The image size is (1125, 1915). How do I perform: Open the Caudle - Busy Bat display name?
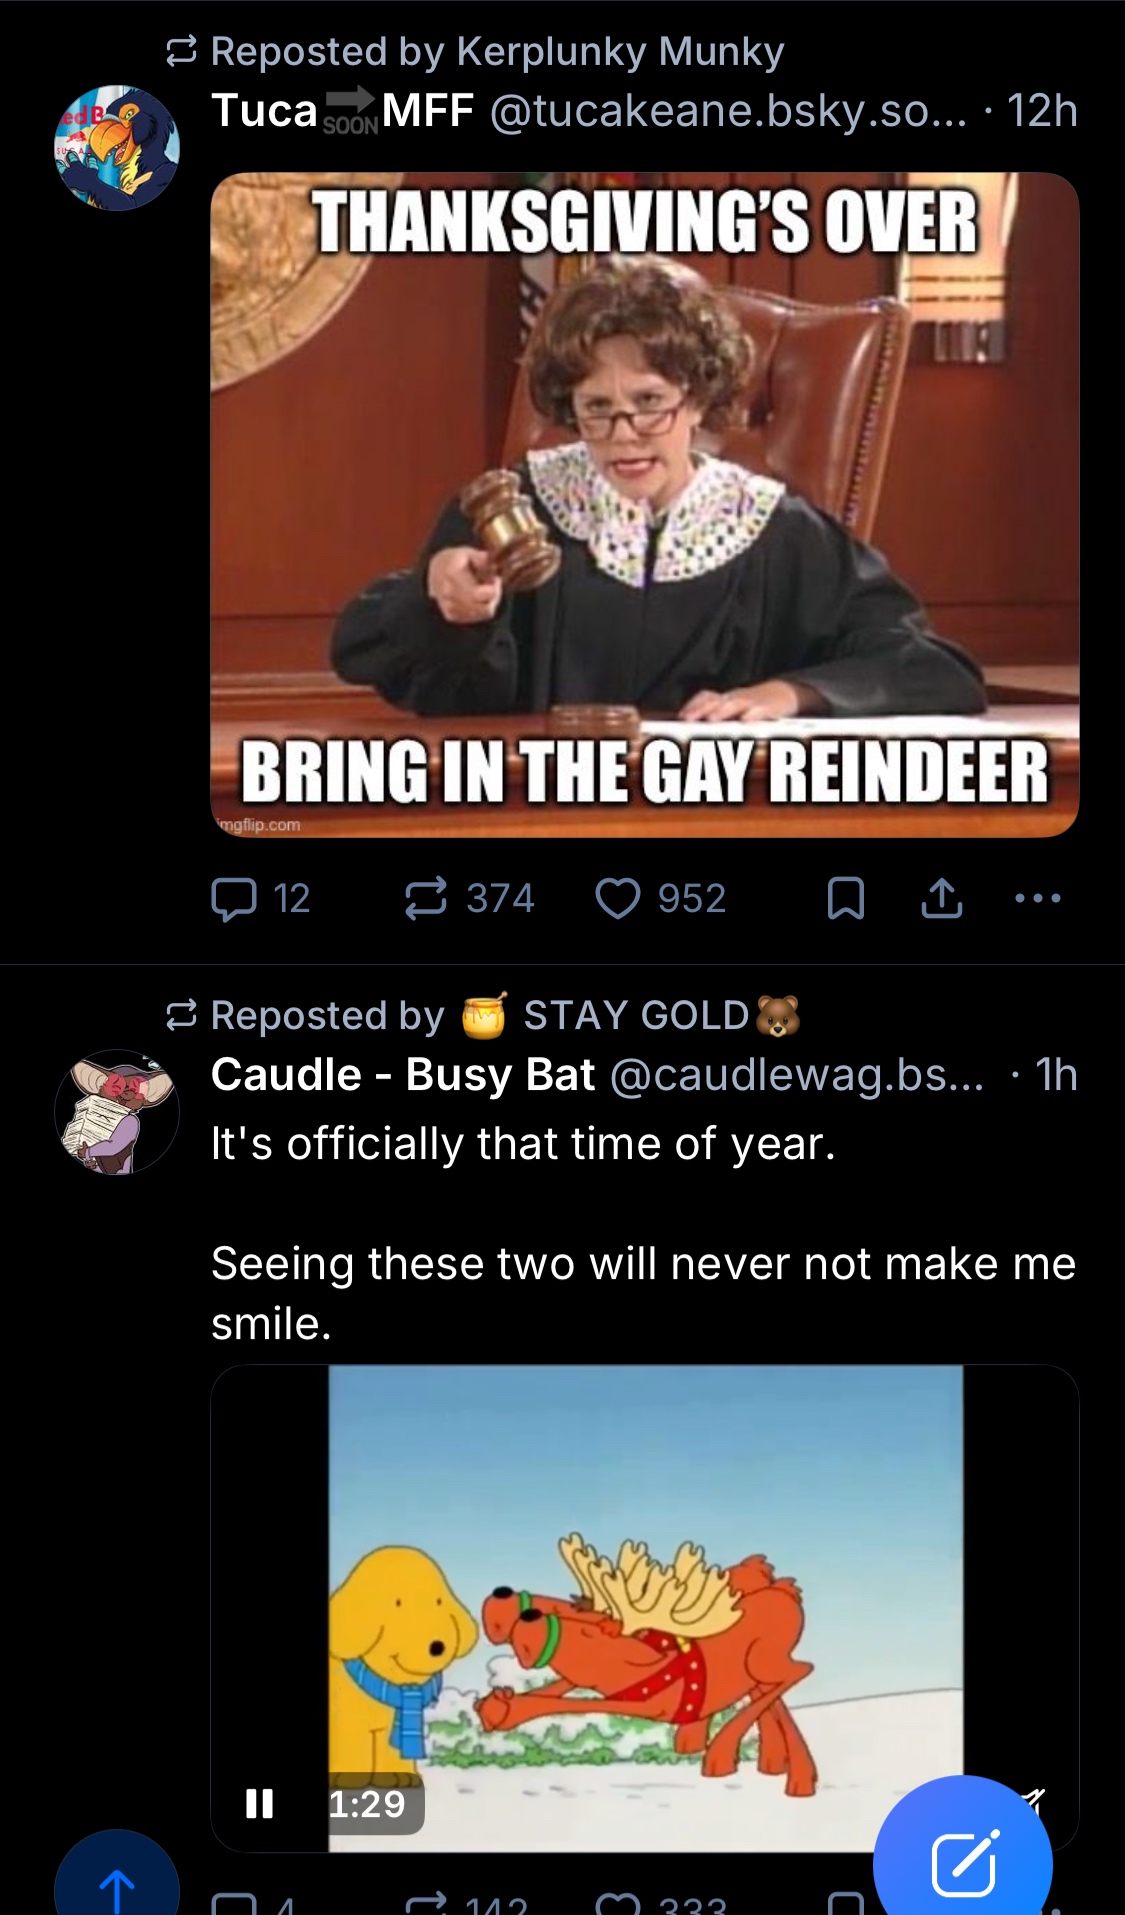click(x=403, y=1075)
